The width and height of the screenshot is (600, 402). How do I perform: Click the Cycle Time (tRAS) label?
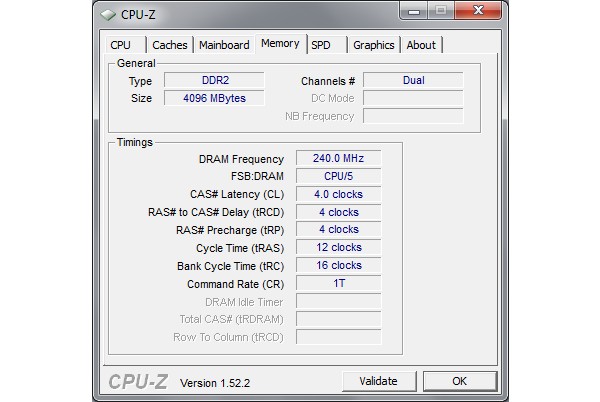[240, 248]
